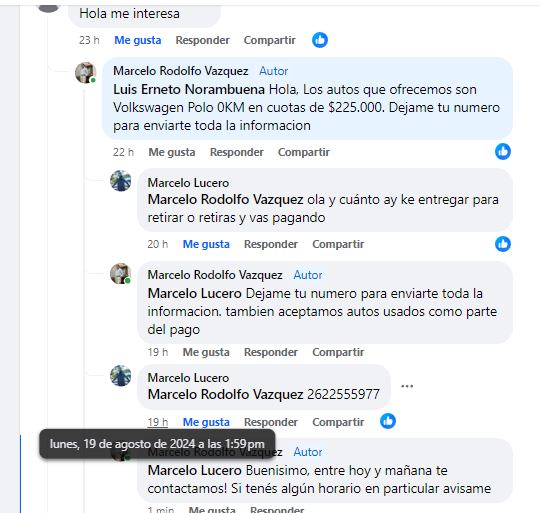Click like reaction icon beside phone number comment

(388, 421)
